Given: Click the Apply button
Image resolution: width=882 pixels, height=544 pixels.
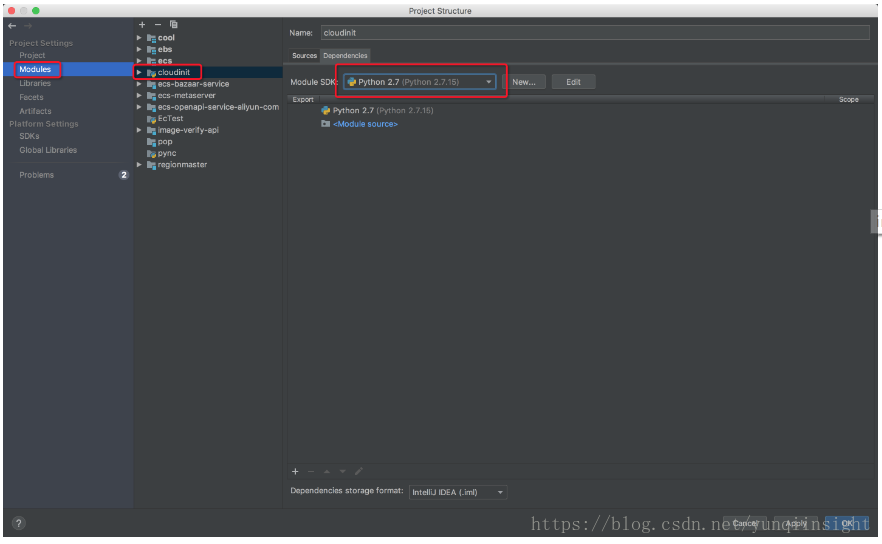Looking at the screenshot, I should (x=796, y=524).
